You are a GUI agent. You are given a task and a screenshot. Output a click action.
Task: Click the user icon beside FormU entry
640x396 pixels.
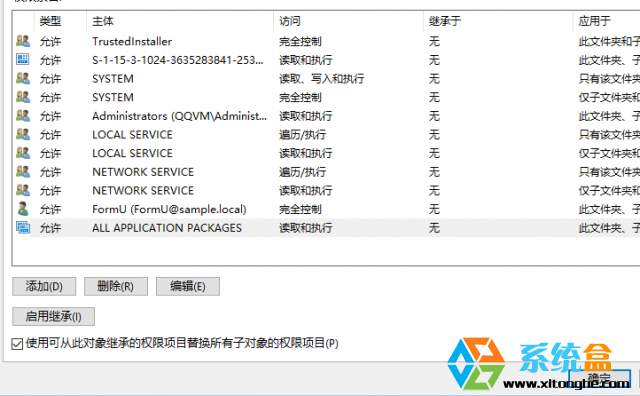(23, 209)
